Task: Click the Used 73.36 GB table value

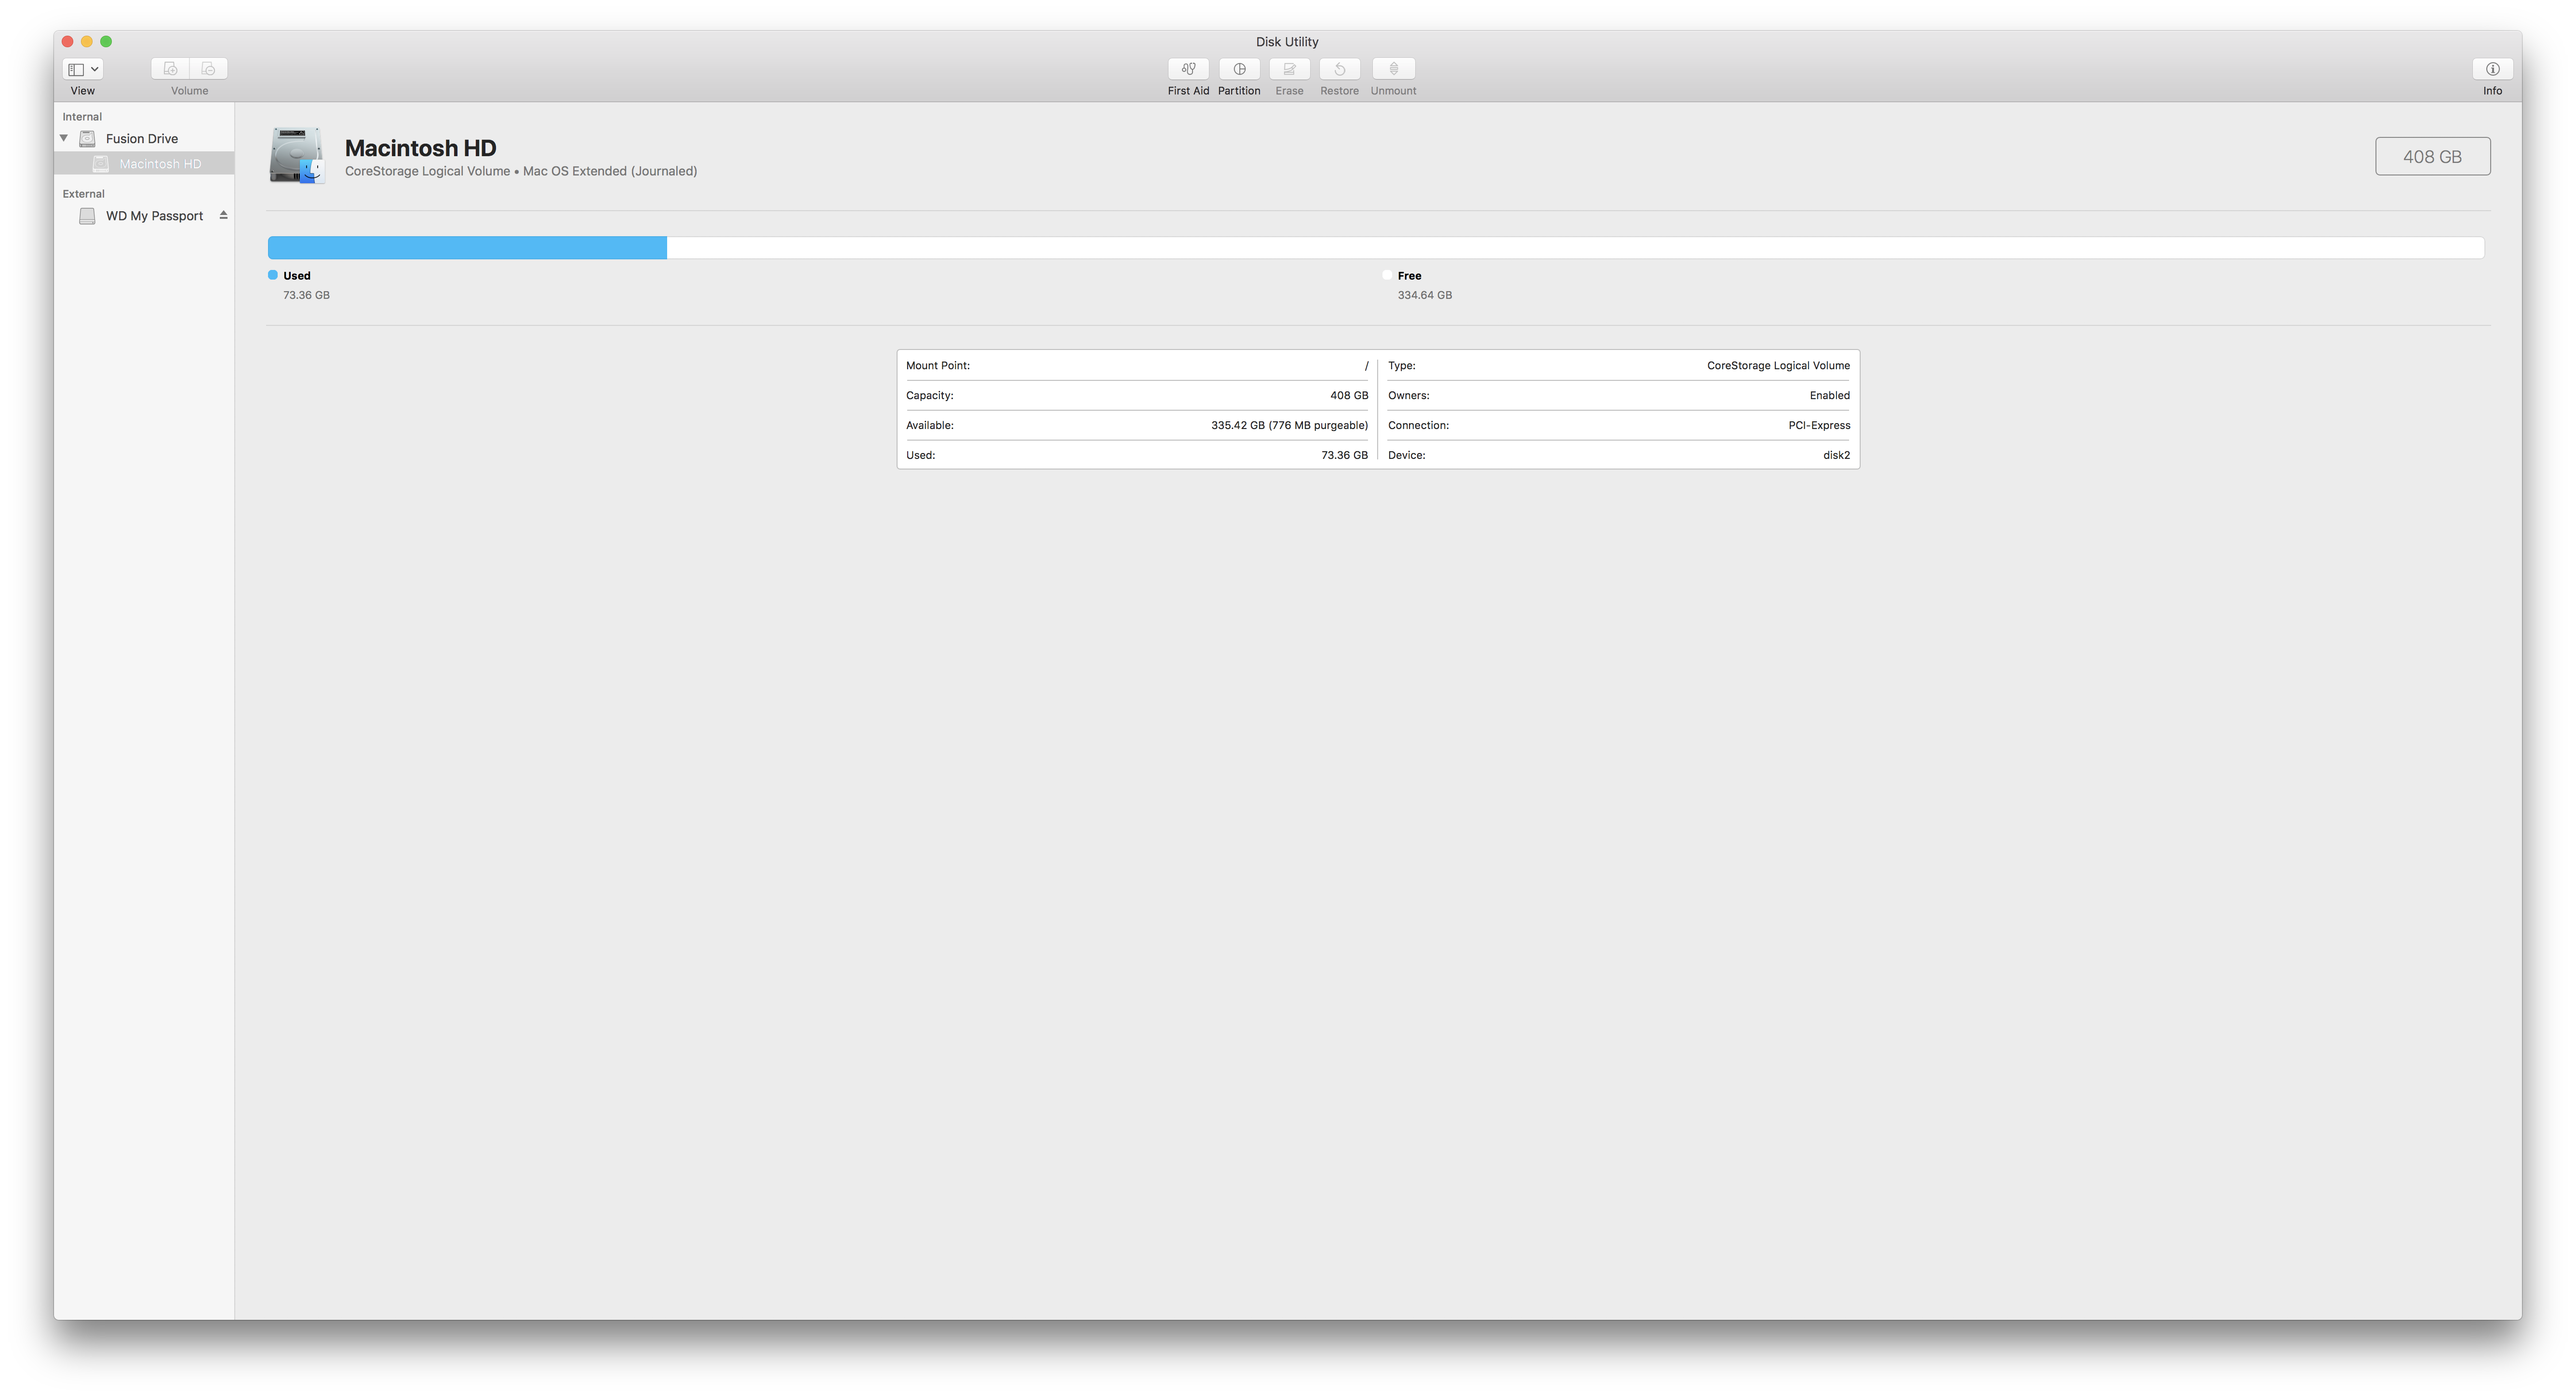Action: [x=1344, y=455]
